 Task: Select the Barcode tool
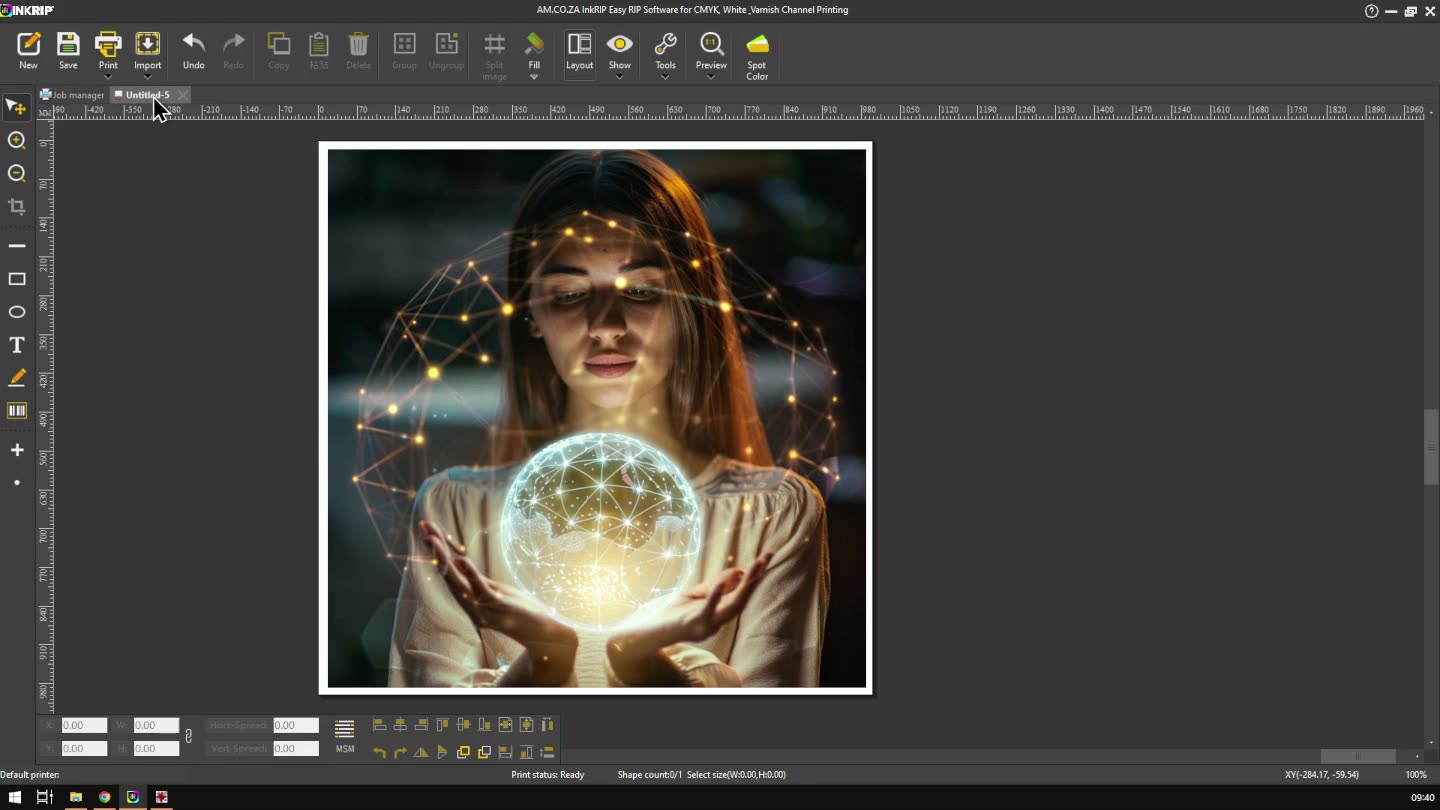(x=17, y=411)
